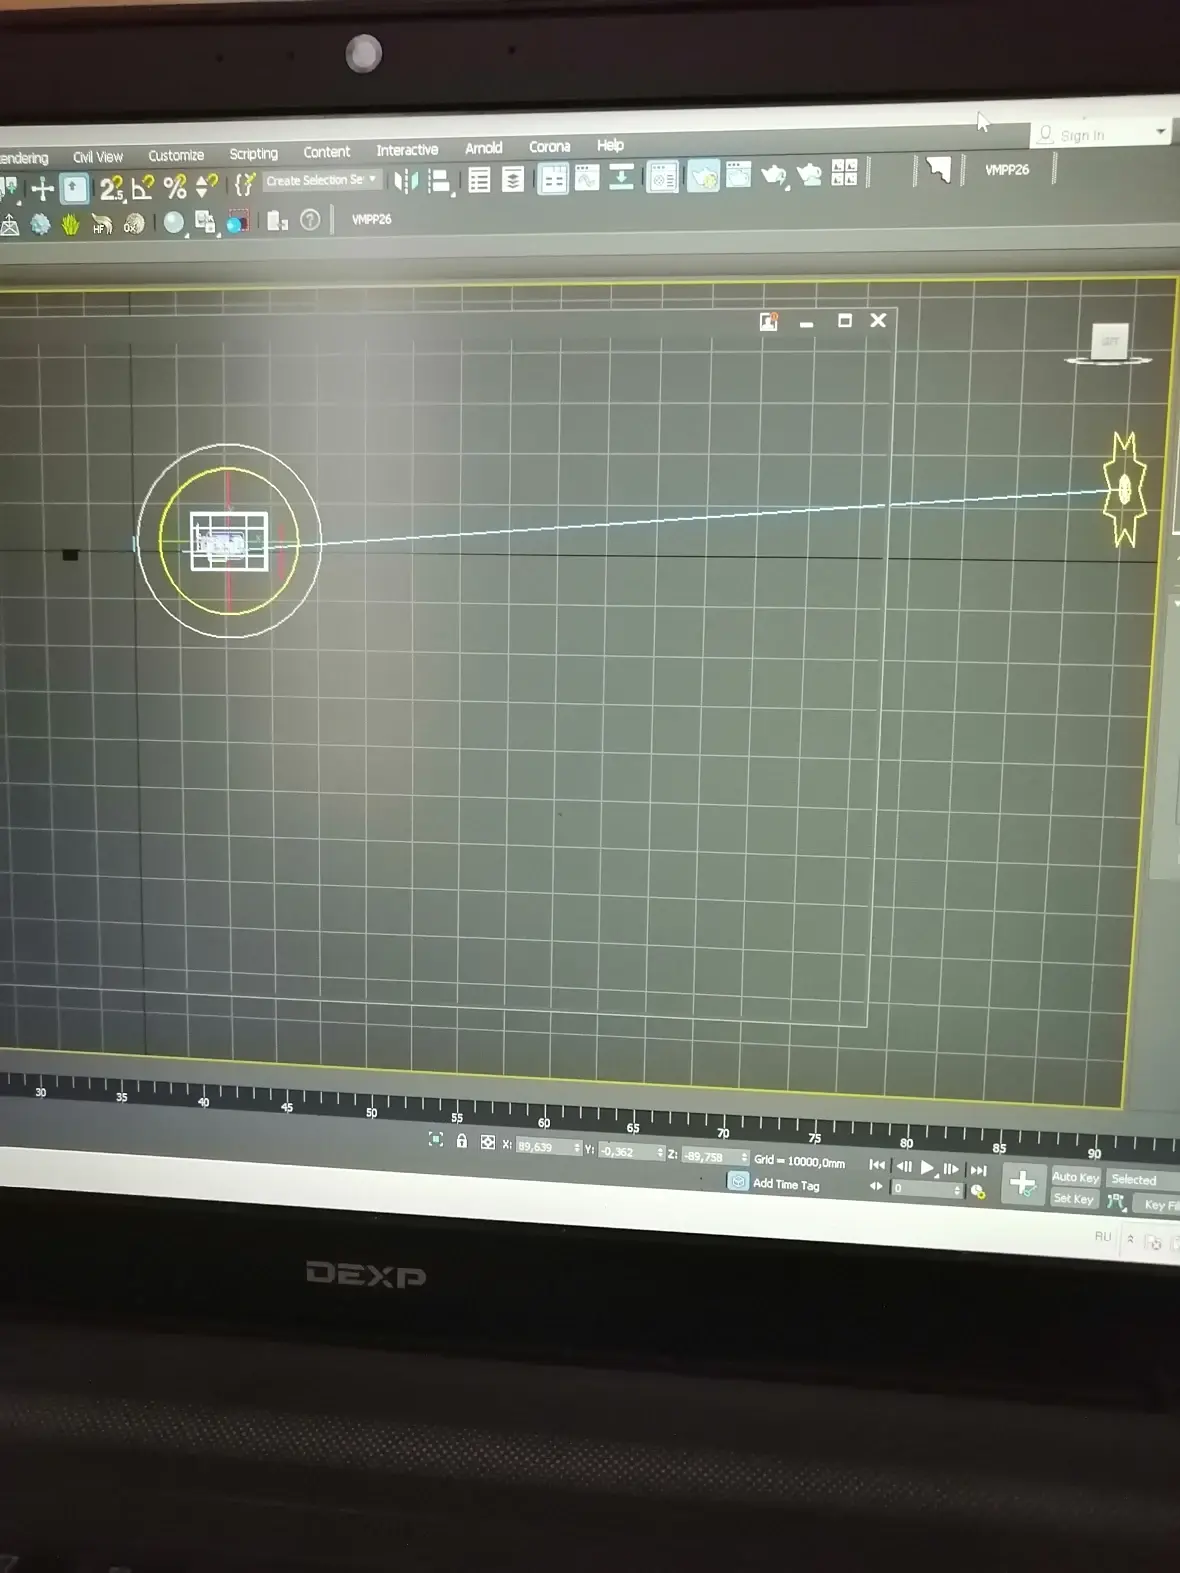Click the X coordinate spinner arrows
This screenshot has width=1180, height=1573.
[x=577, y=1148]
